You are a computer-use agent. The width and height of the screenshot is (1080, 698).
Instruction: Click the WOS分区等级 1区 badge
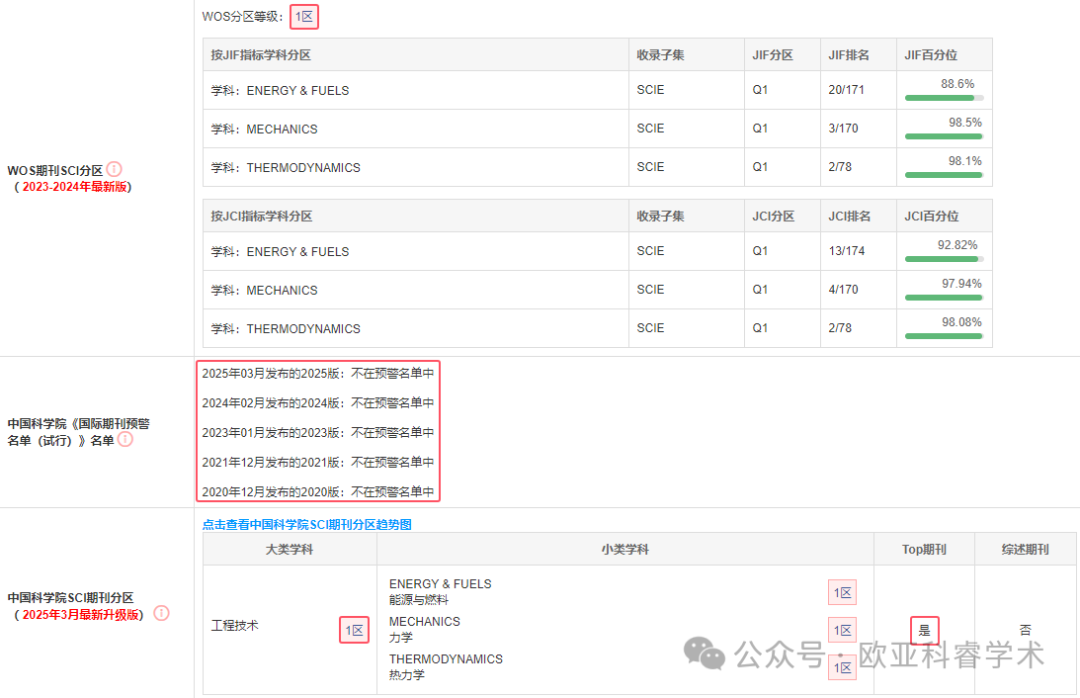pyautogui.click(x=304, y=17)
